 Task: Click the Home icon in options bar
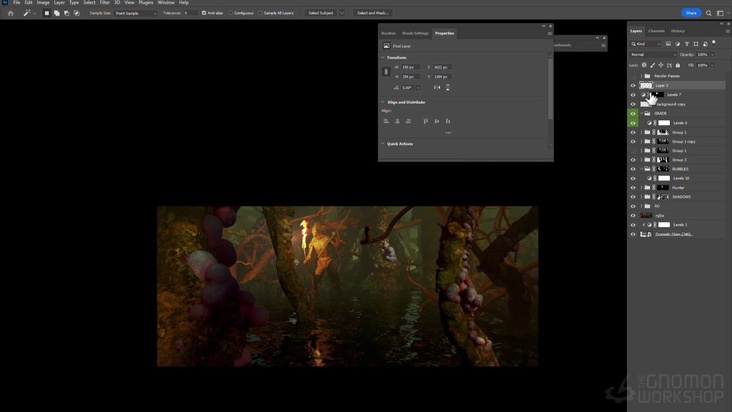tap(10, 13)
